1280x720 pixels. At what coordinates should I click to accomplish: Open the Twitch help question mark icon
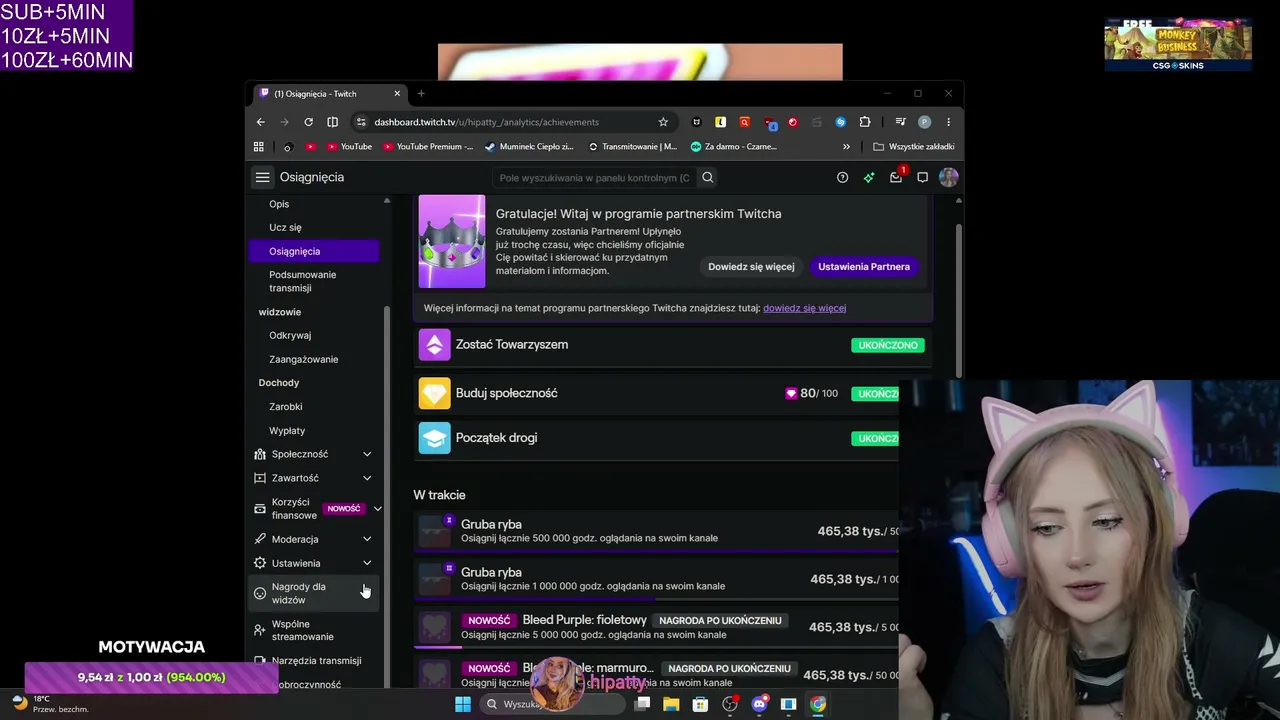(x=842, y=177)
